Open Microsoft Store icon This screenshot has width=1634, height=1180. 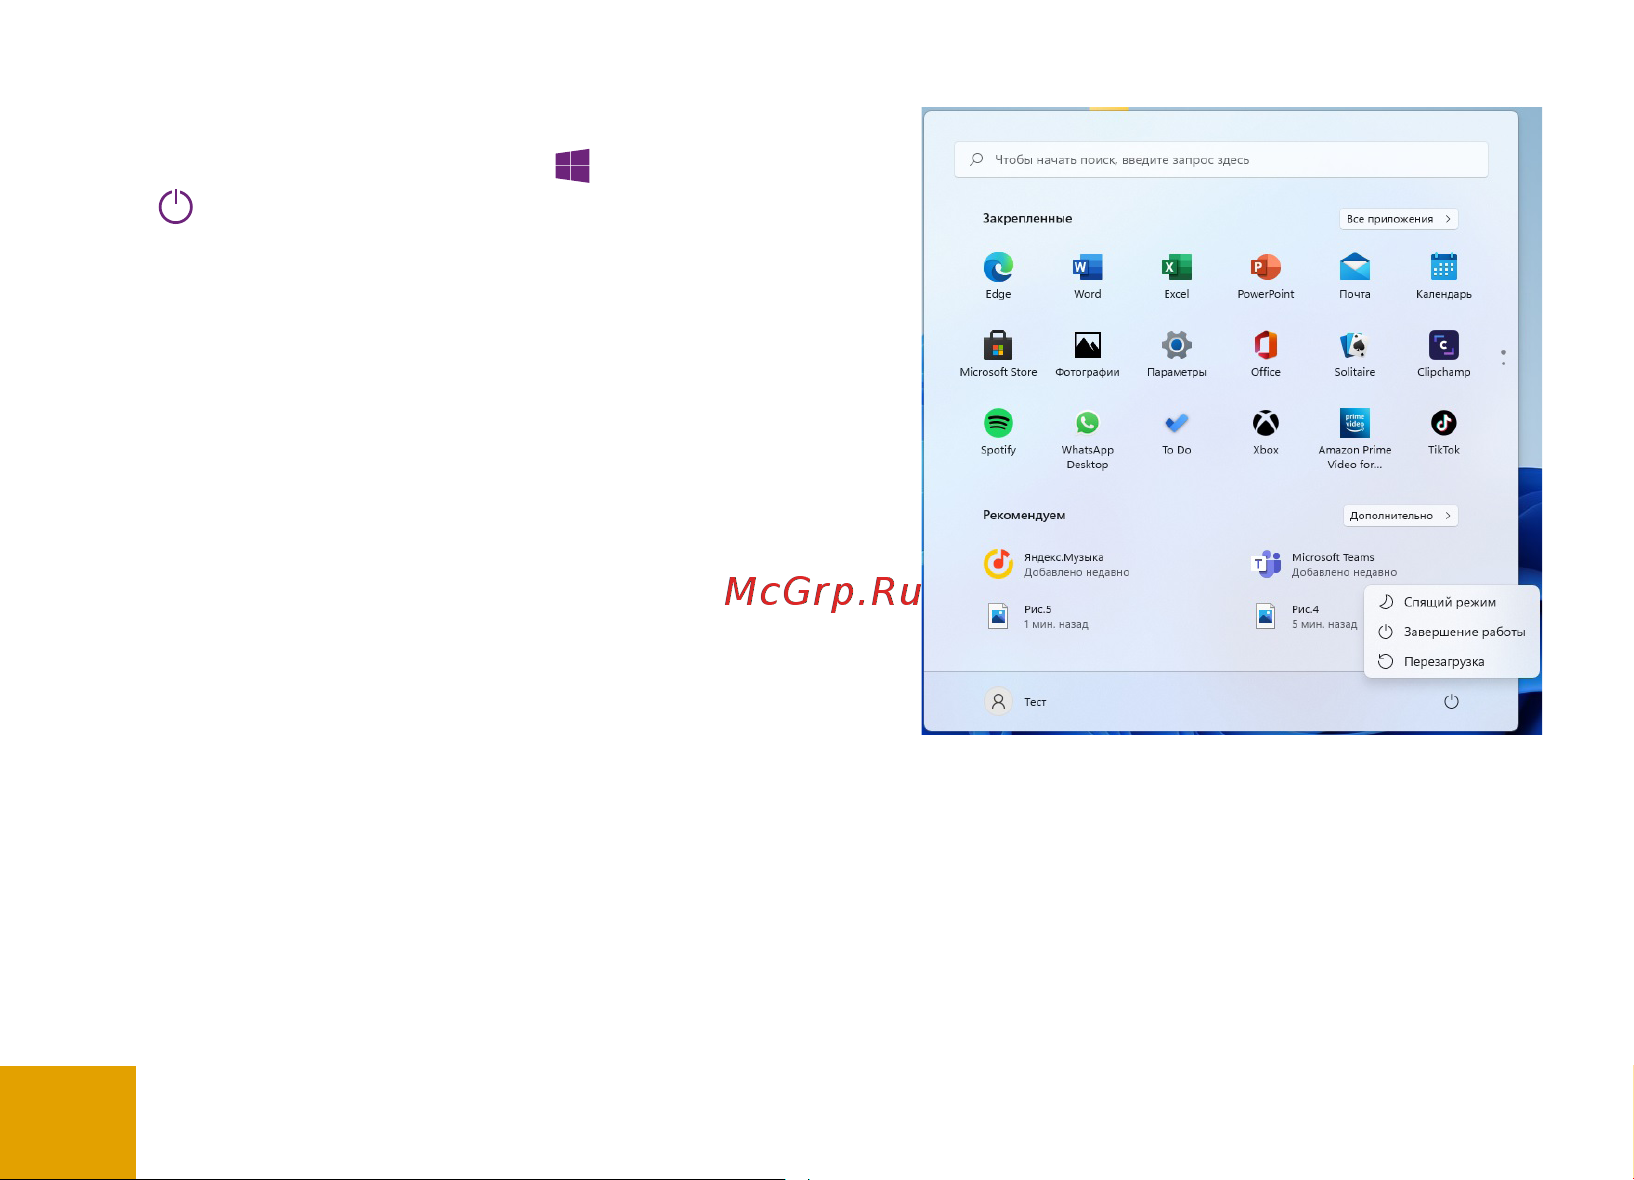(x=998, y=345)
